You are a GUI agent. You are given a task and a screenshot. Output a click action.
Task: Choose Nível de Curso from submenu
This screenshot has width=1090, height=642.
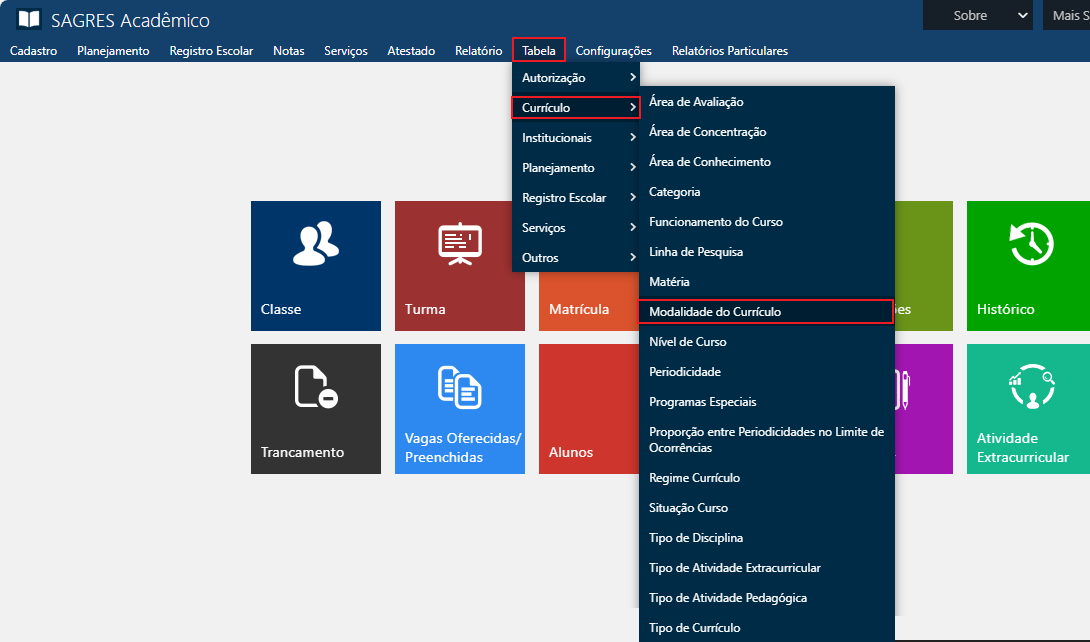pos(688,342)
